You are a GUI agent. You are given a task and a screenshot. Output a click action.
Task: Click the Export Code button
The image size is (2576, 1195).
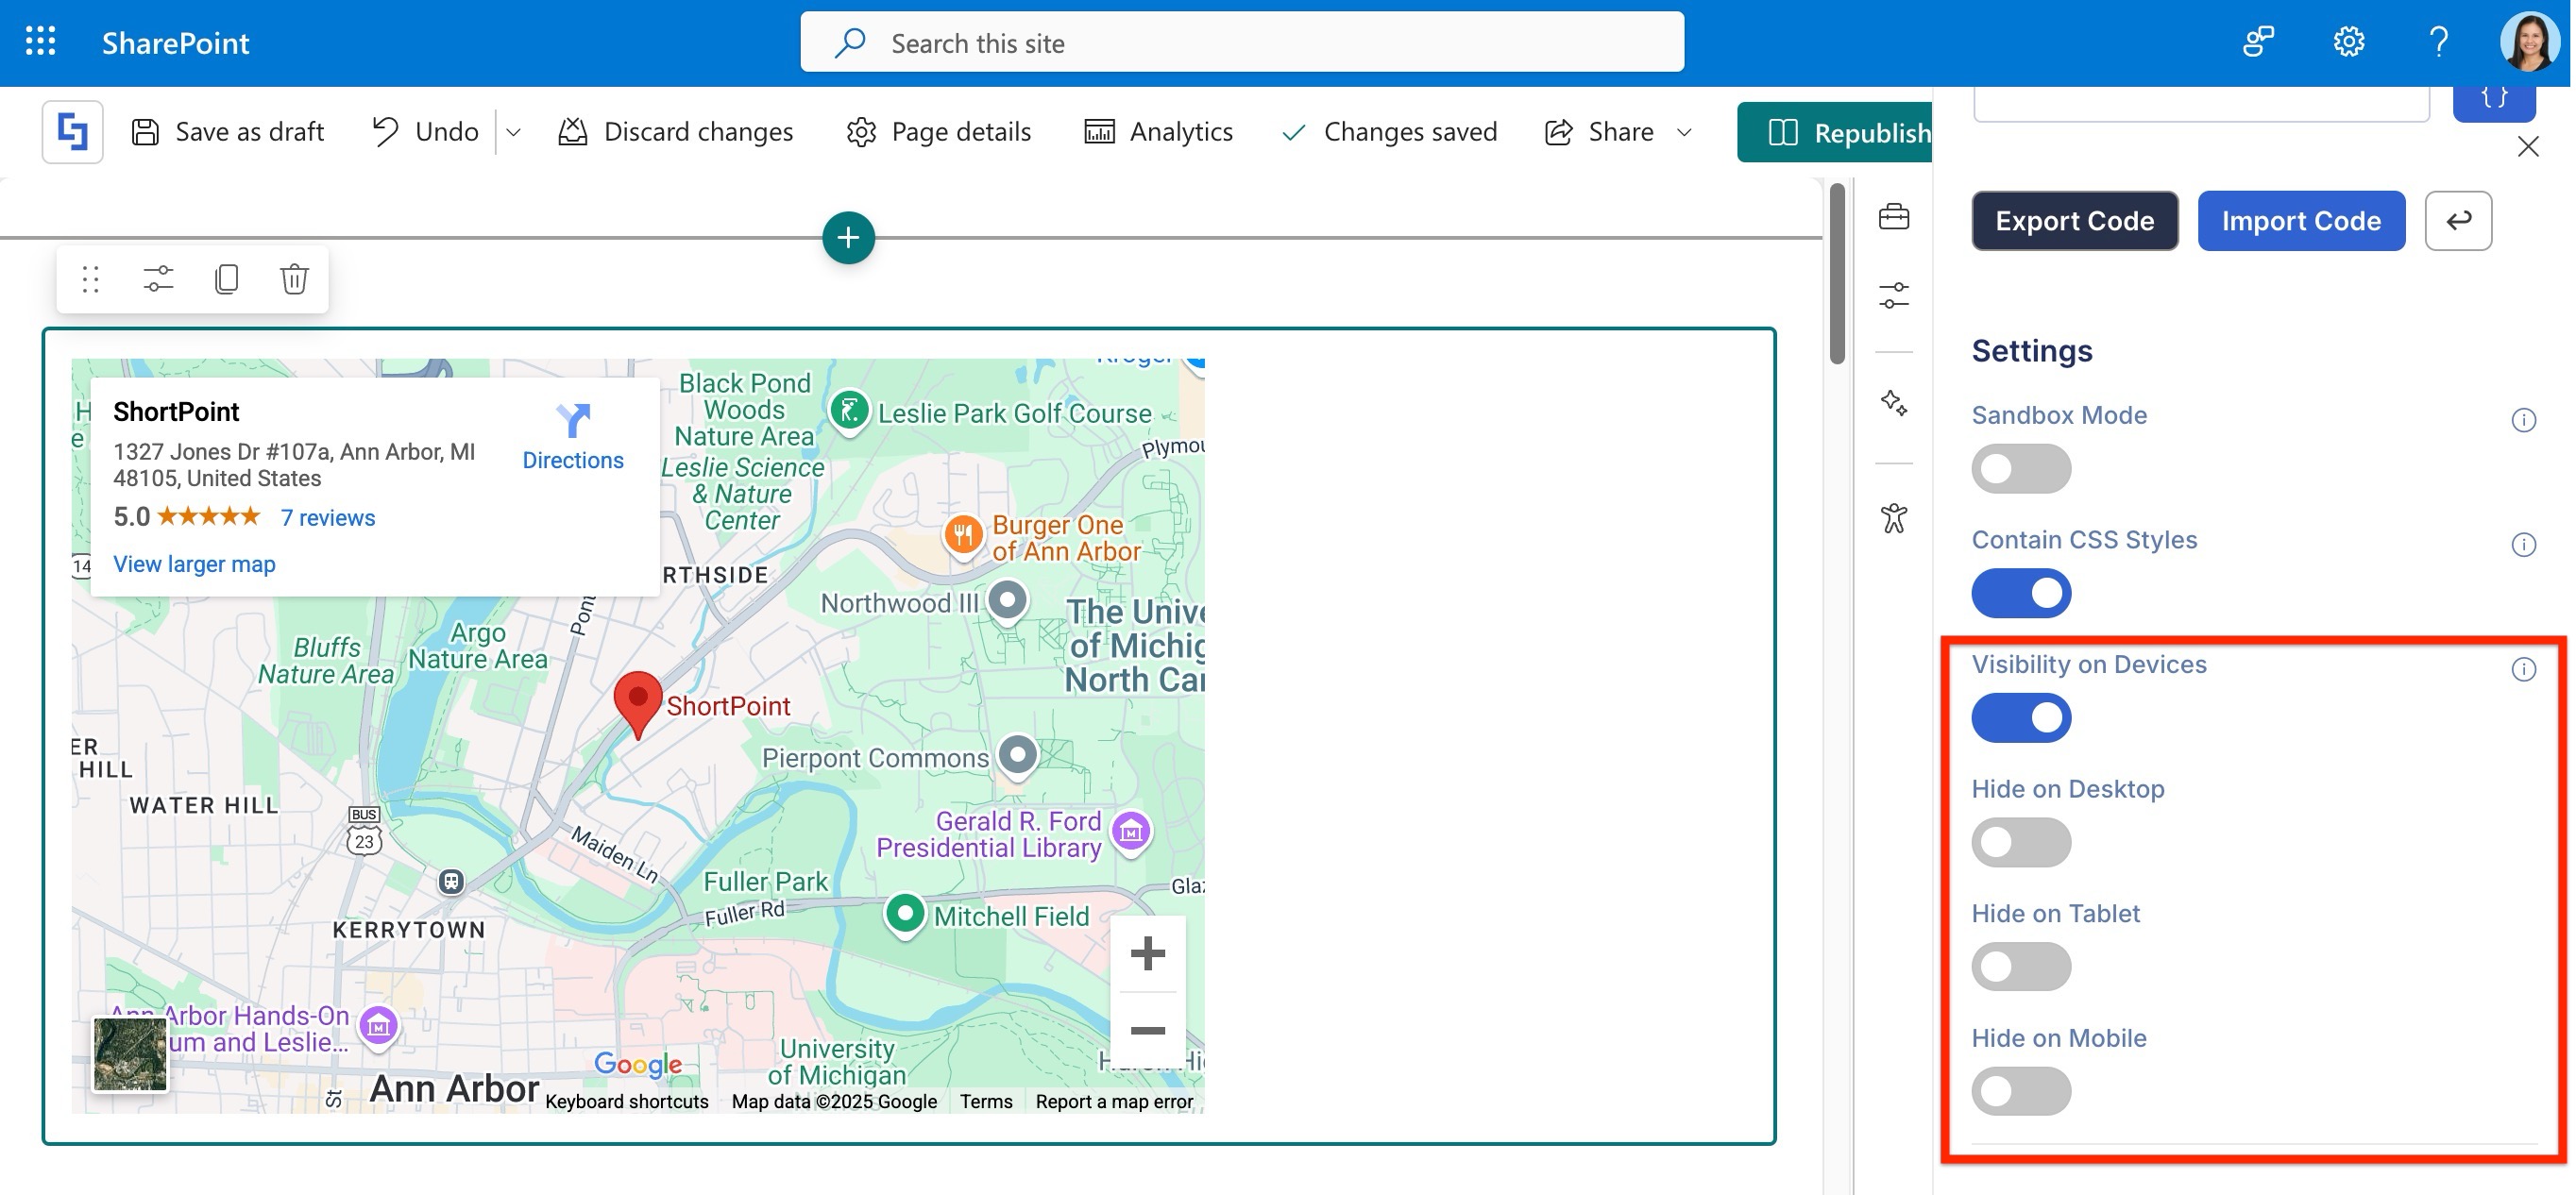[2074, 221]
